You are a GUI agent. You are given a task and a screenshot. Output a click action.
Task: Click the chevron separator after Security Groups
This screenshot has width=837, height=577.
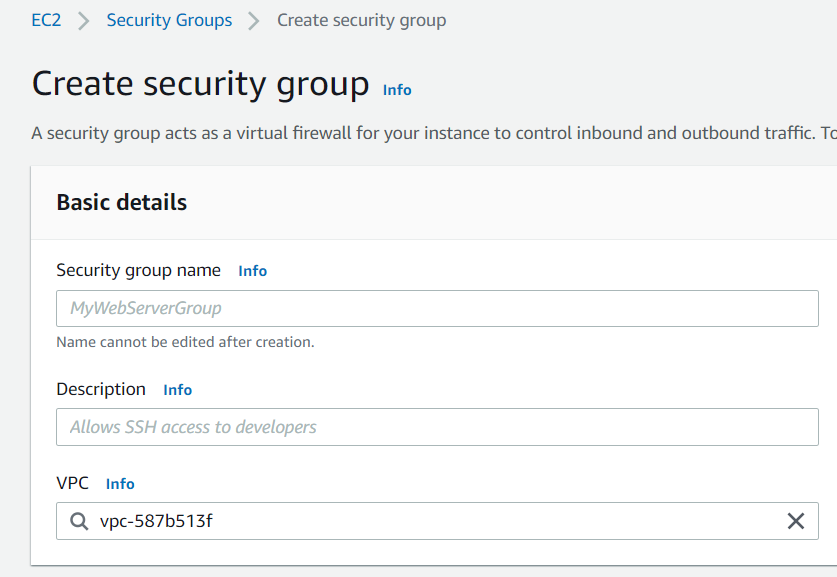254,21
